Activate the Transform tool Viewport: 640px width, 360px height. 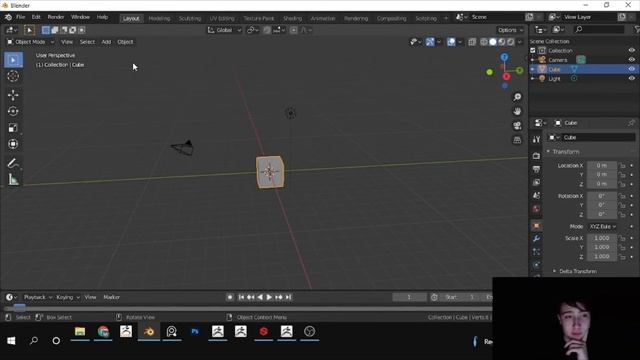[x=13, y=144]
